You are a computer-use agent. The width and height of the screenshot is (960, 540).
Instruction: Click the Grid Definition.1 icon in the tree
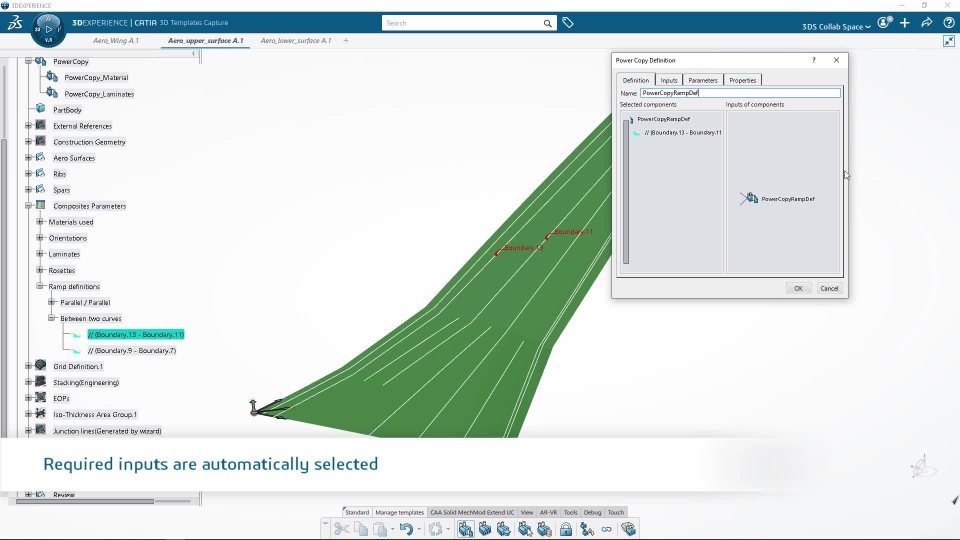click(40, 366)
